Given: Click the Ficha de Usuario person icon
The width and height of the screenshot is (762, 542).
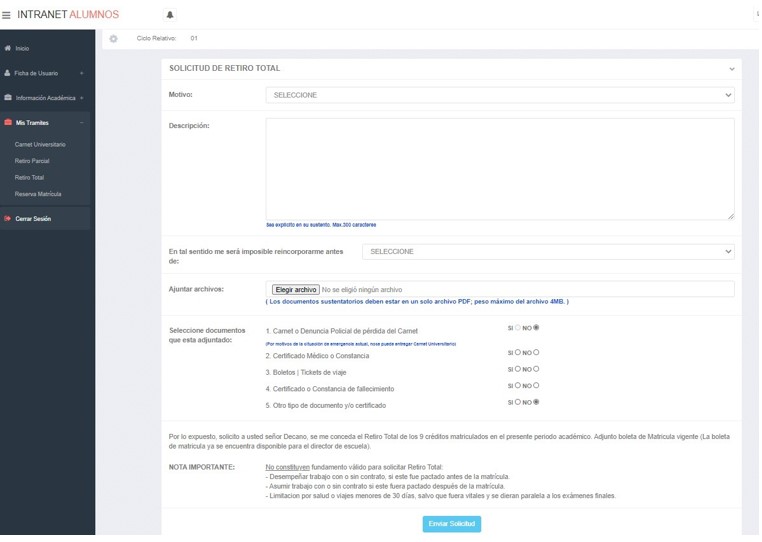Looking at the screenshot, I should (8, 73).
